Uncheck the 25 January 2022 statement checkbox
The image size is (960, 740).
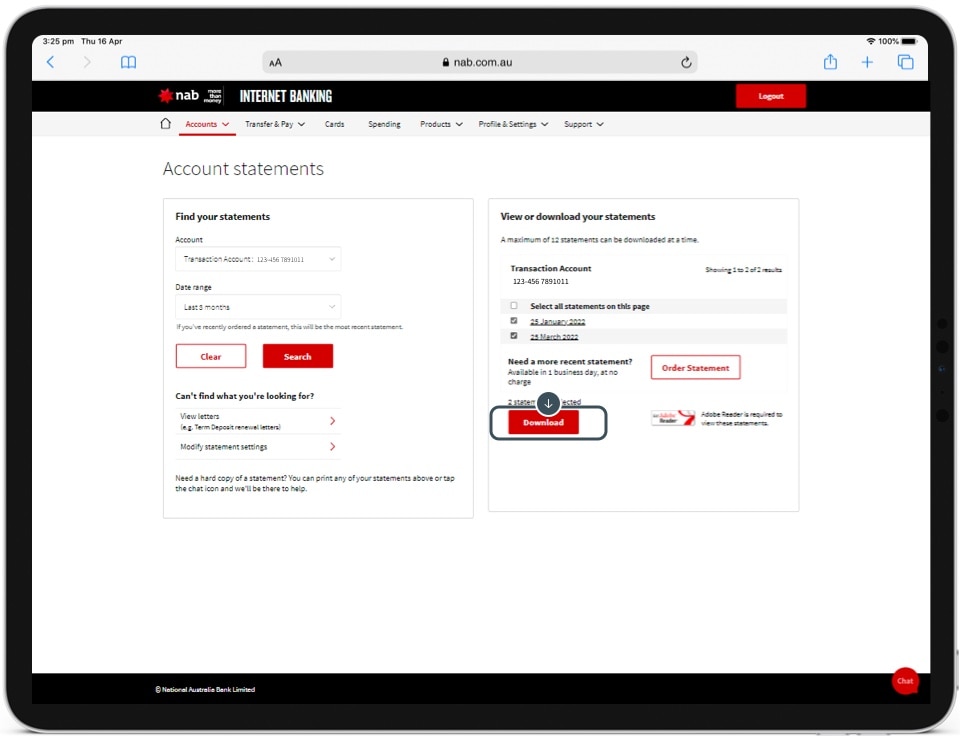tap(514, 321)
